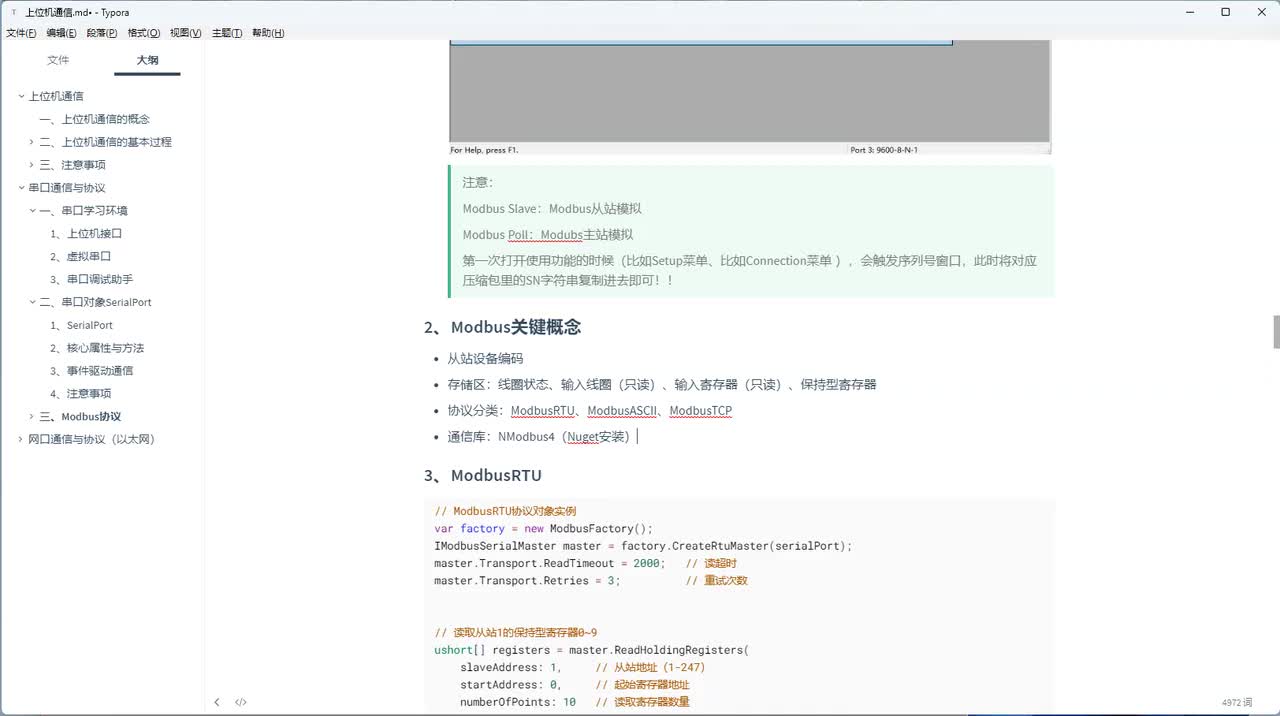The image size is (1280, 716).
Task: Click the 注意： text in callout
Action: (x=478, y=183)
